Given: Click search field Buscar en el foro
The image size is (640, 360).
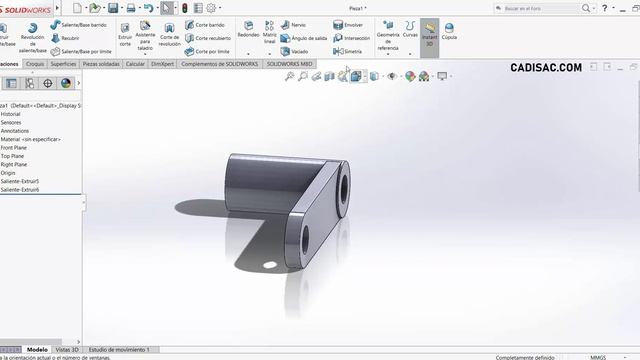Looking at the screenshot, I should pos(538,8).
